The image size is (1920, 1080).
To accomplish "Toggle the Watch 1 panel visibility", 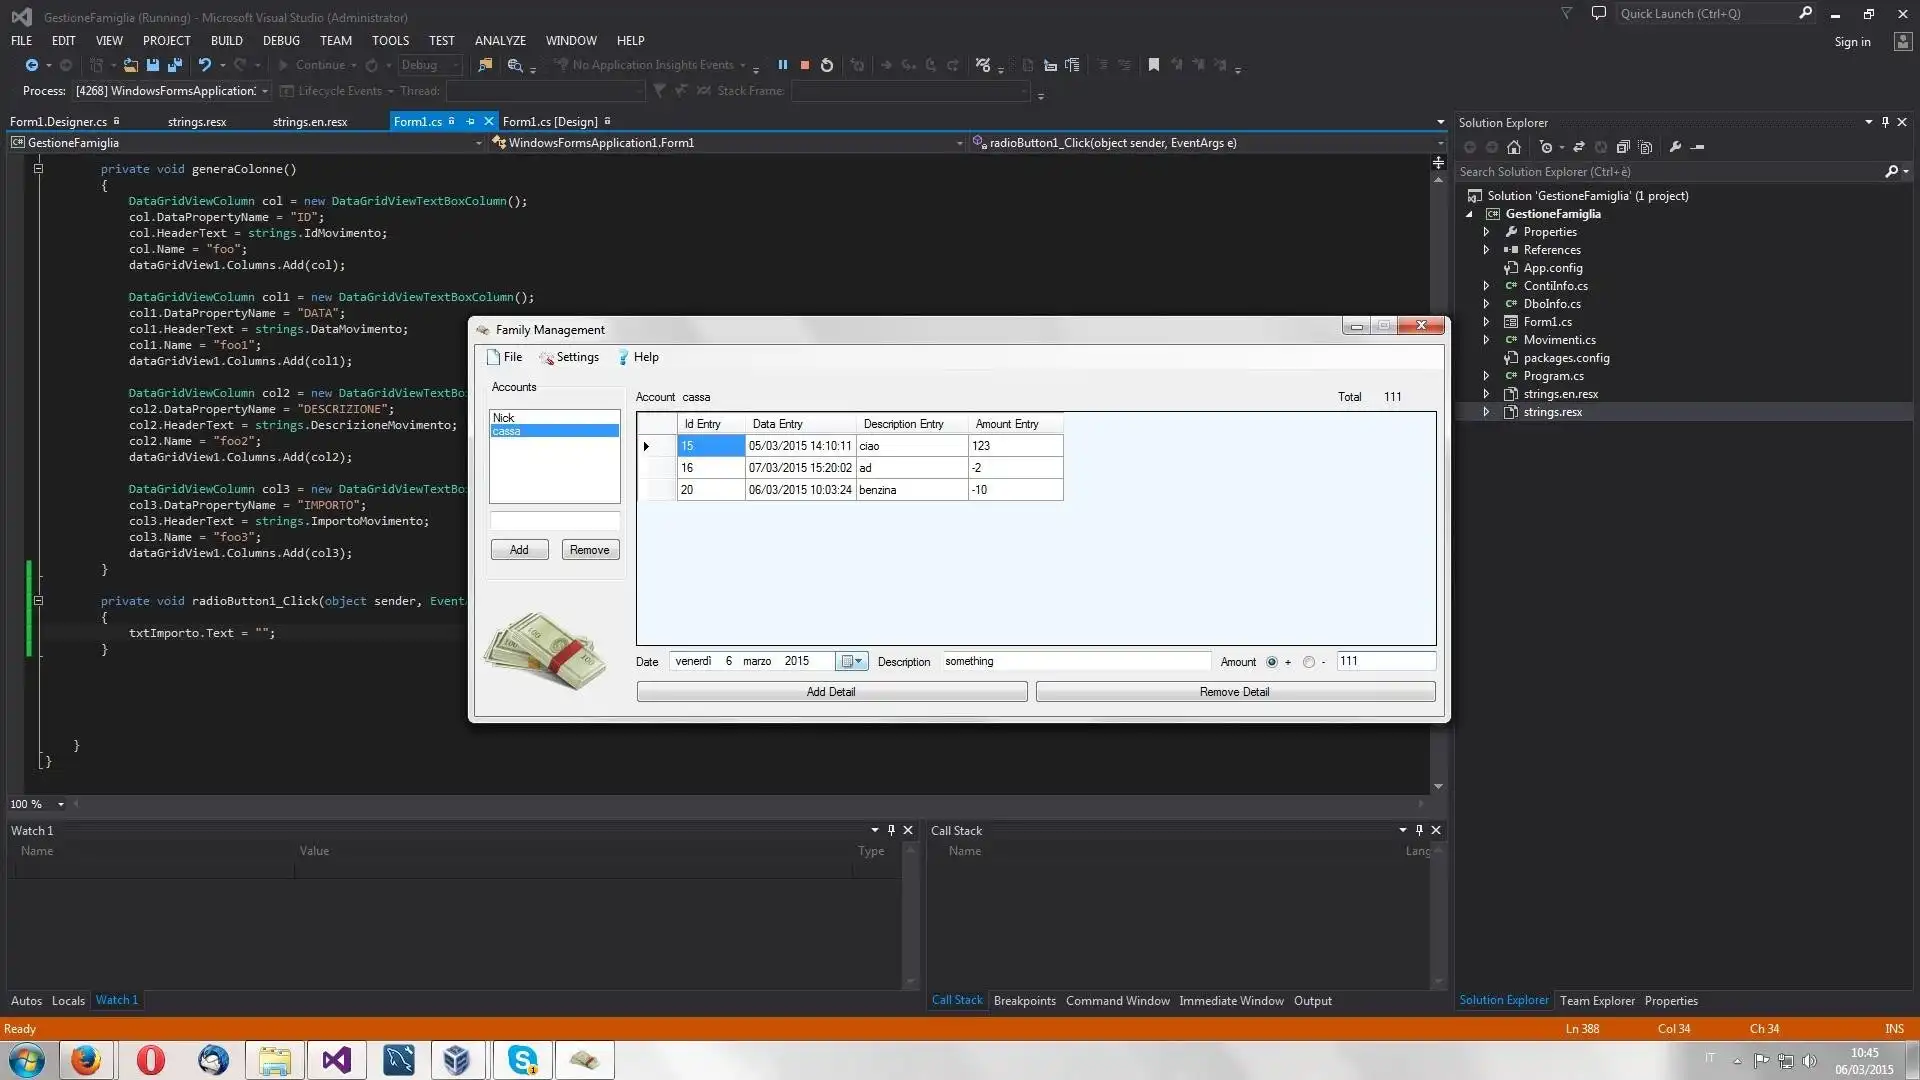I will 891,829.
